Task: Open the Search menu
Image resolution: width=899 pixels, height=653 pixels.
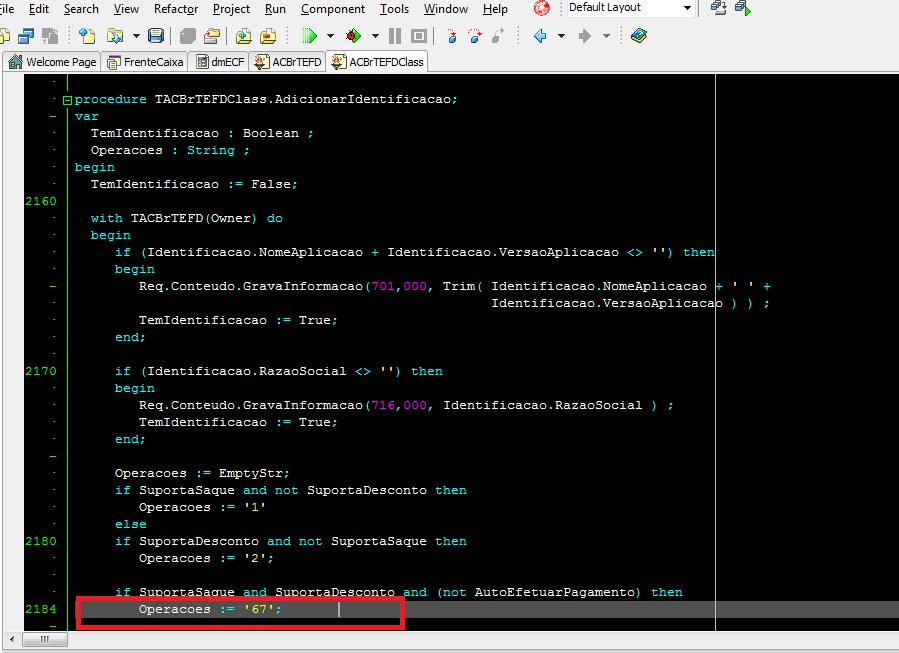Action: tap(81, 9)
